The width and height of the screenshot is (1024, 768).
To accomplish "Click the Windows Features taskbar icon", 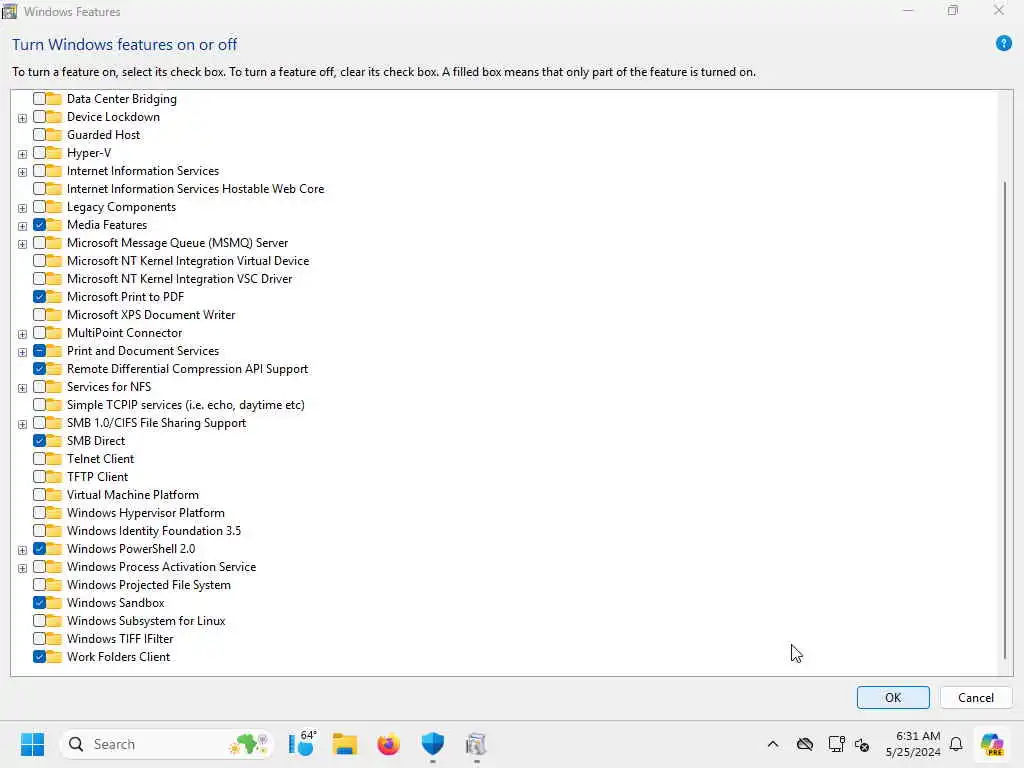I will 476,744.
